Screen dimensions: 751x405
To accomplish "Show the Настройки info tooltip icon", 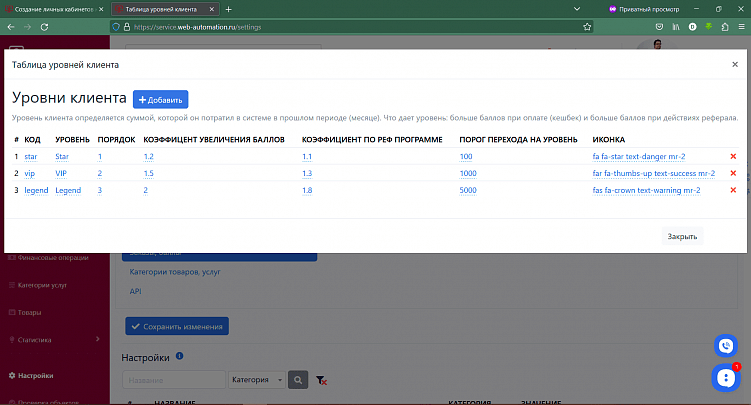I will [180, 356].
